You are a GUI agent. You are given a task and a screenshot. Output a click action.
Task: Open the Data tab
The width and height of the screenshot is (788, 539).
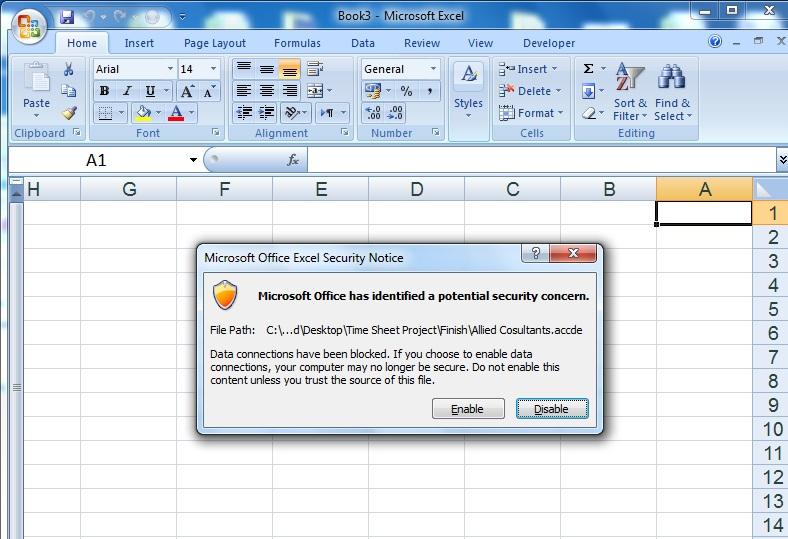363,43
